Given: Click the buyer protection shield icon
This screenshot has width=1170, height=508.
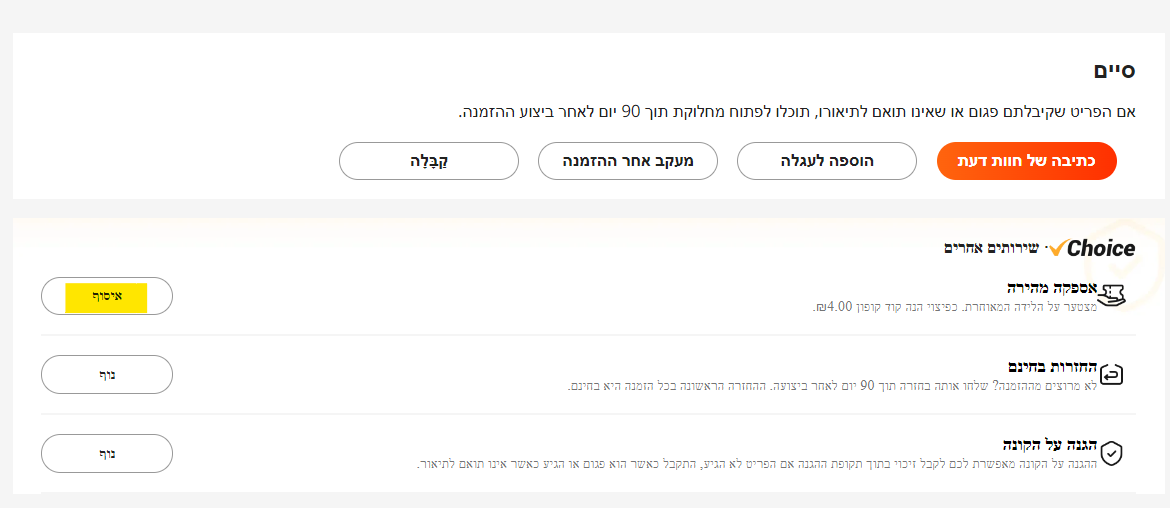Looking at the screenshot, I should click(1112, 453).
